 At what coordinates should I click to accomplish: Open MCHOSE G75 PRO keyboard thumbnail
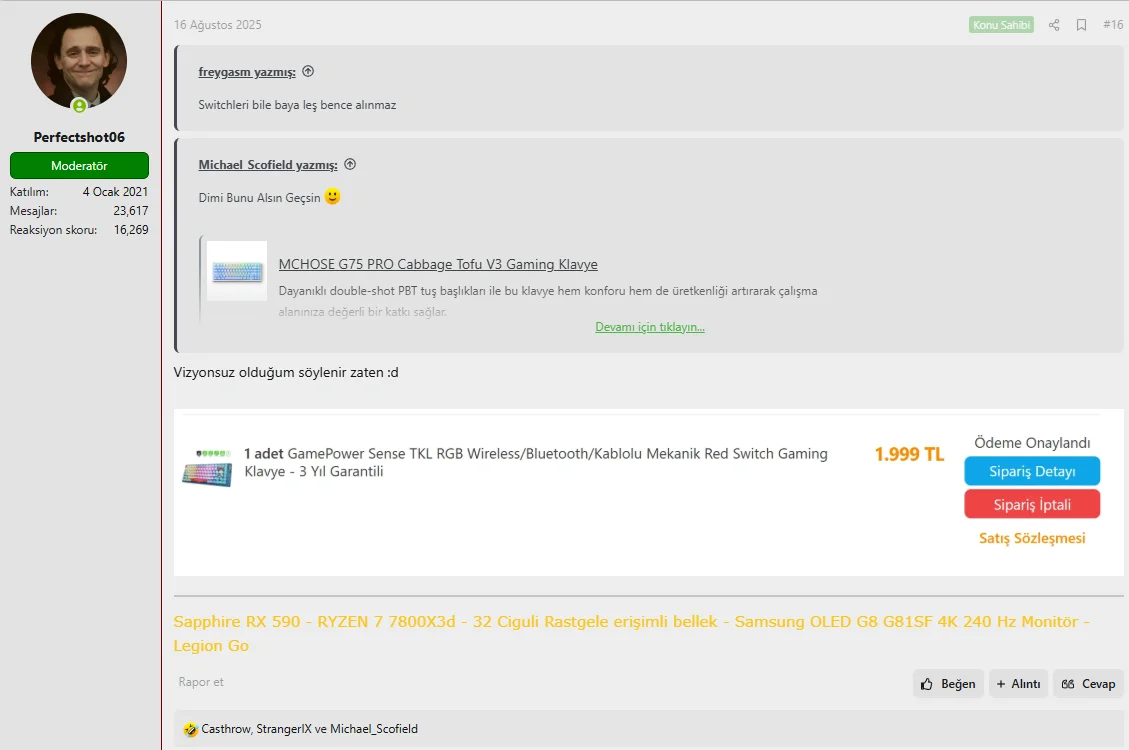[x=237, y=271]
